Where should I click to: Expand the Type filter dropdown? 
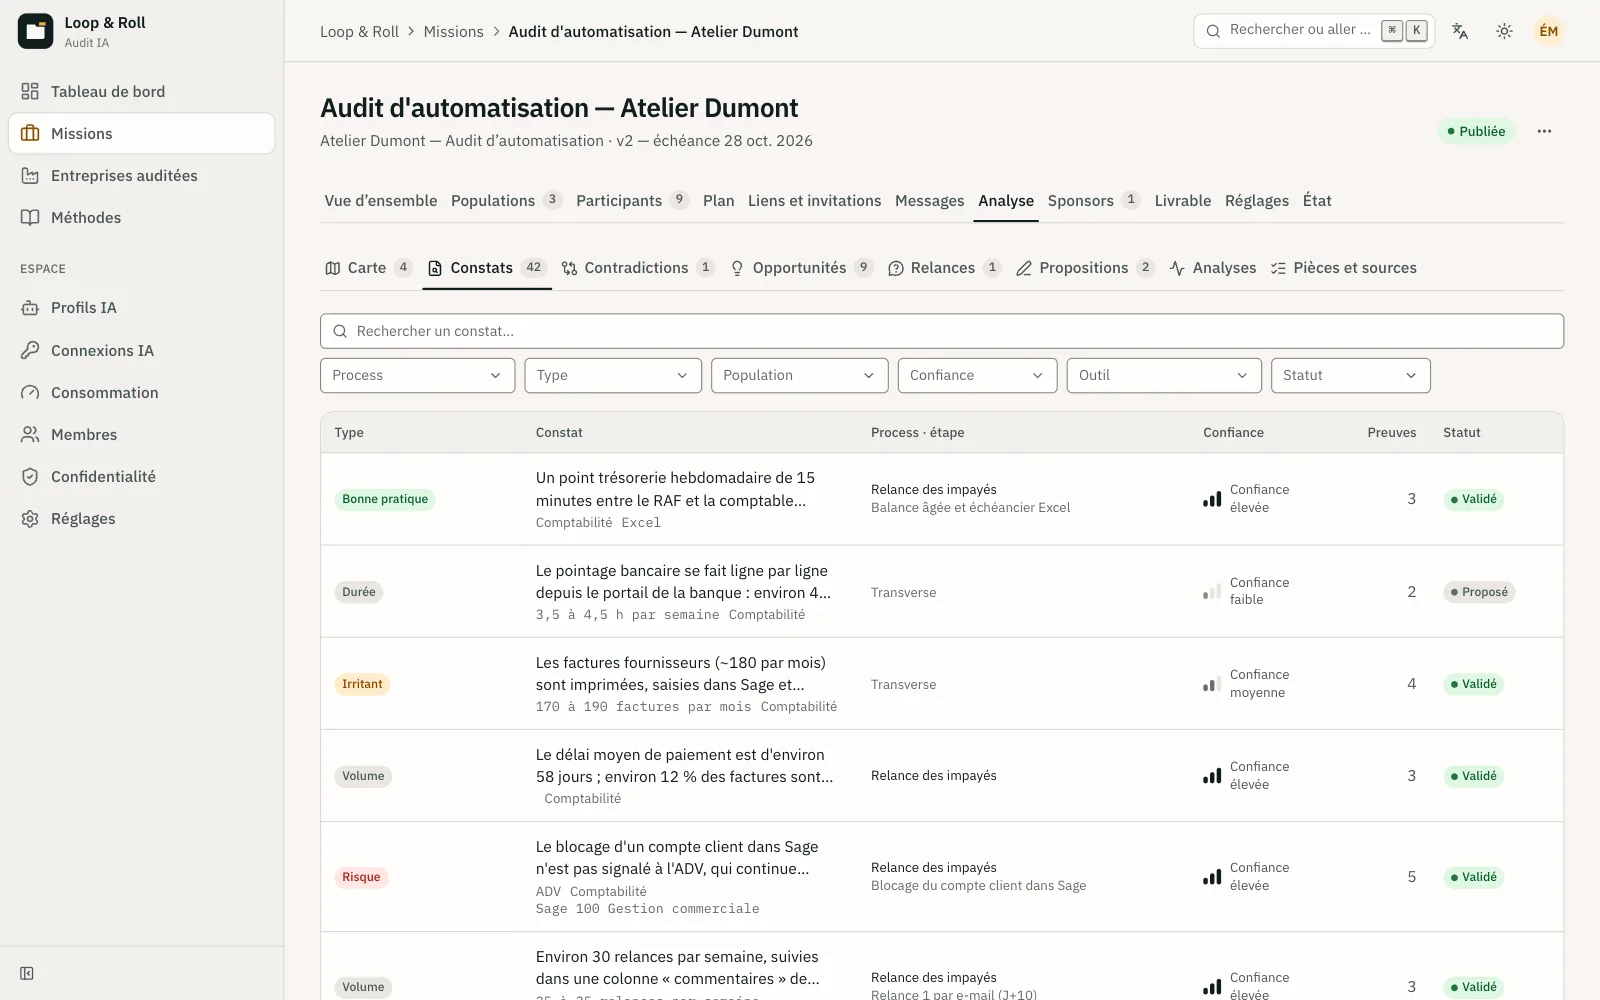[613, 375]
